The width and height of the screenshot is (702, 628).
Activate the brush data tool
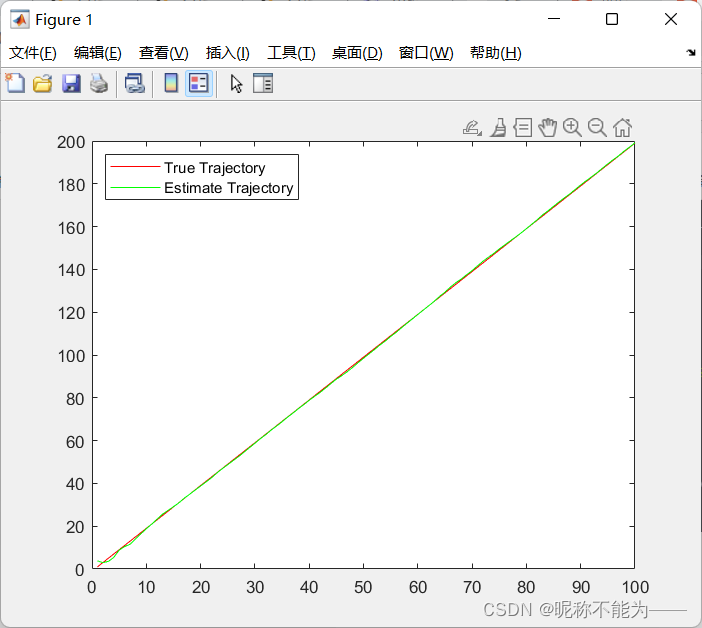[x=498, y=128]
